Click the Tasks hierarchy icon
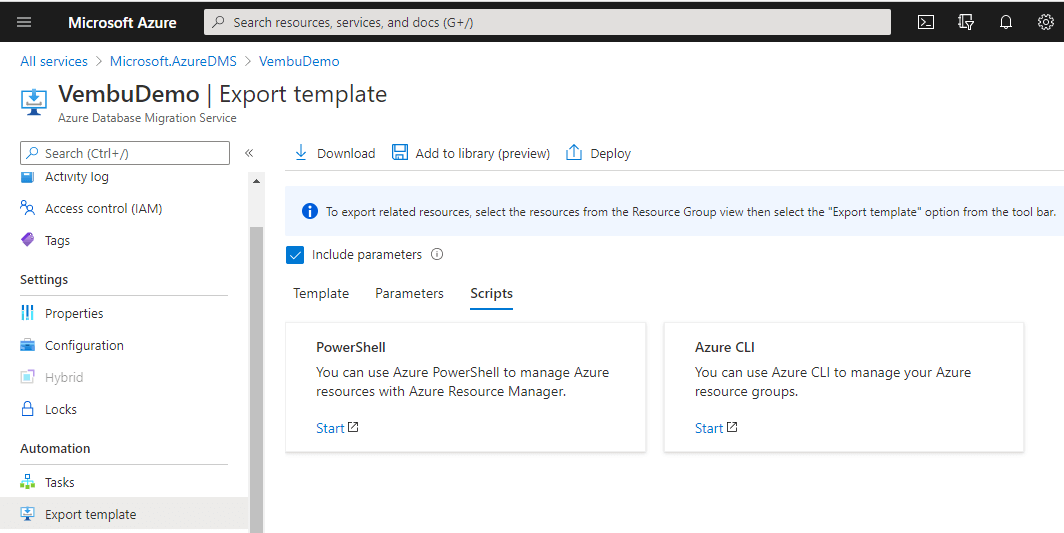1064x533 pixels. coord(27,482)
